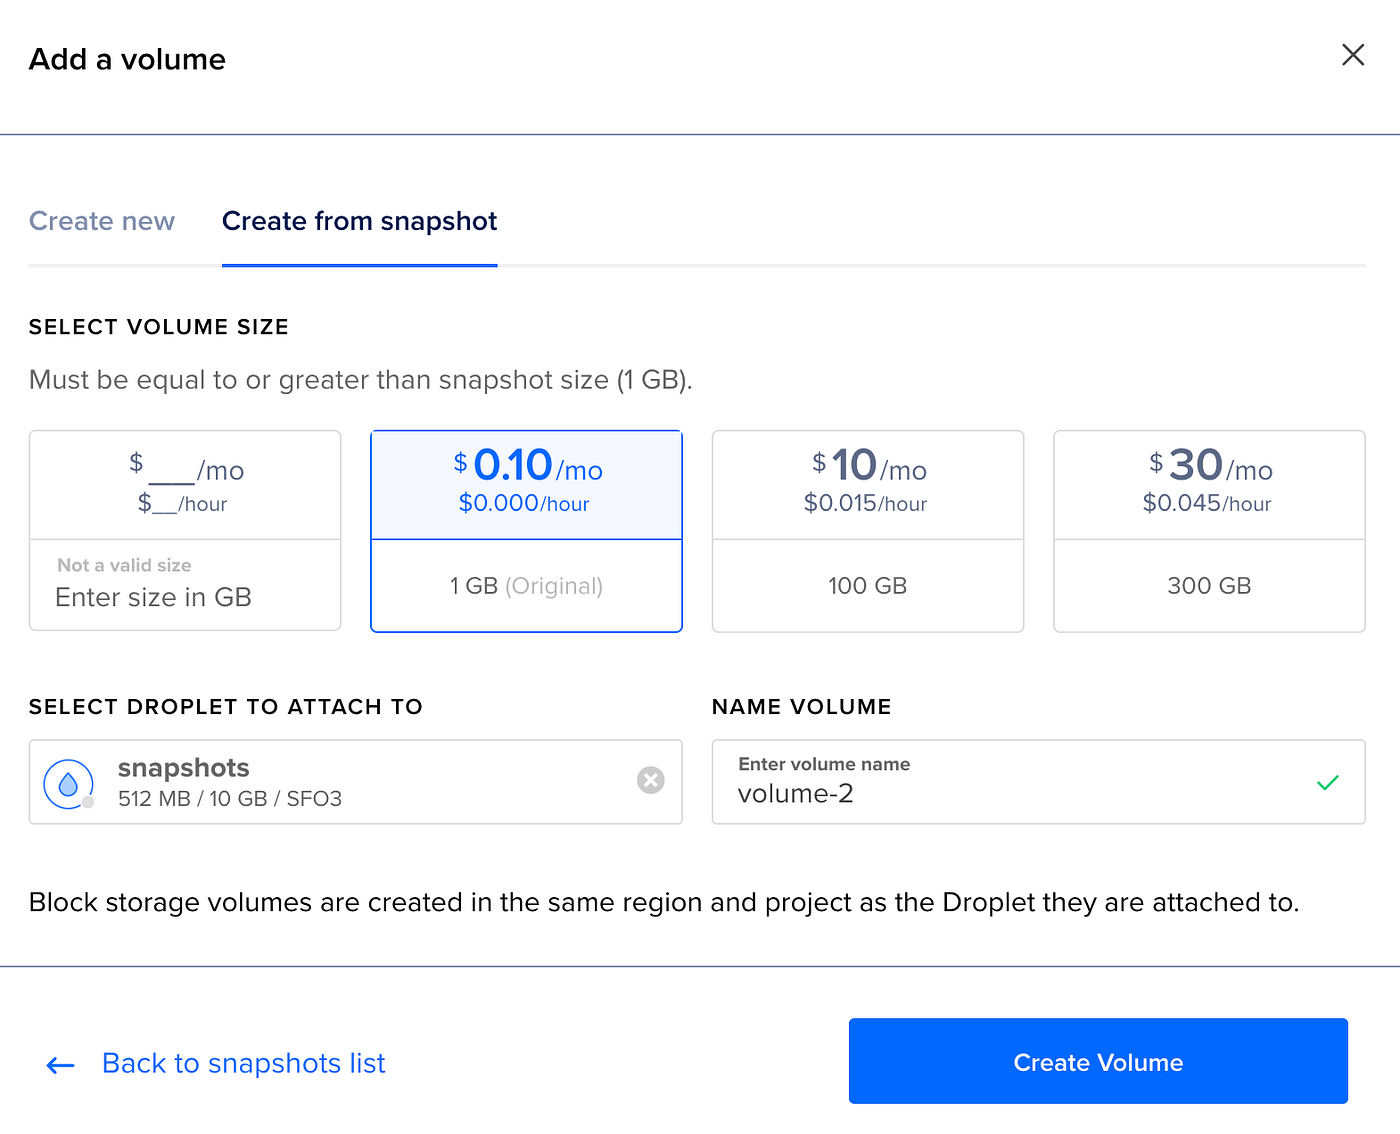Screen dimensions: 1400x1134
Task: Close the Add a volume dialog
Action: pos(1352,55)
